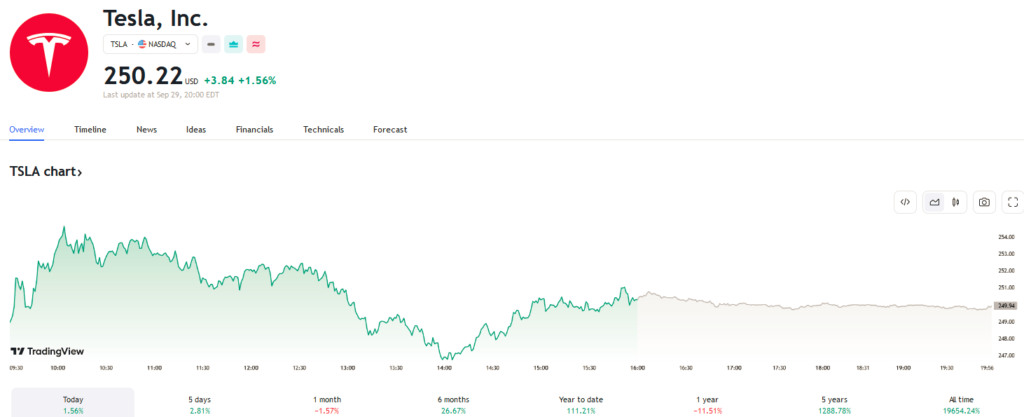Screen dimensions: 1024x417
Task: Open the TSLA NASDAQ symbol dropdown
Action: [150, 44]
